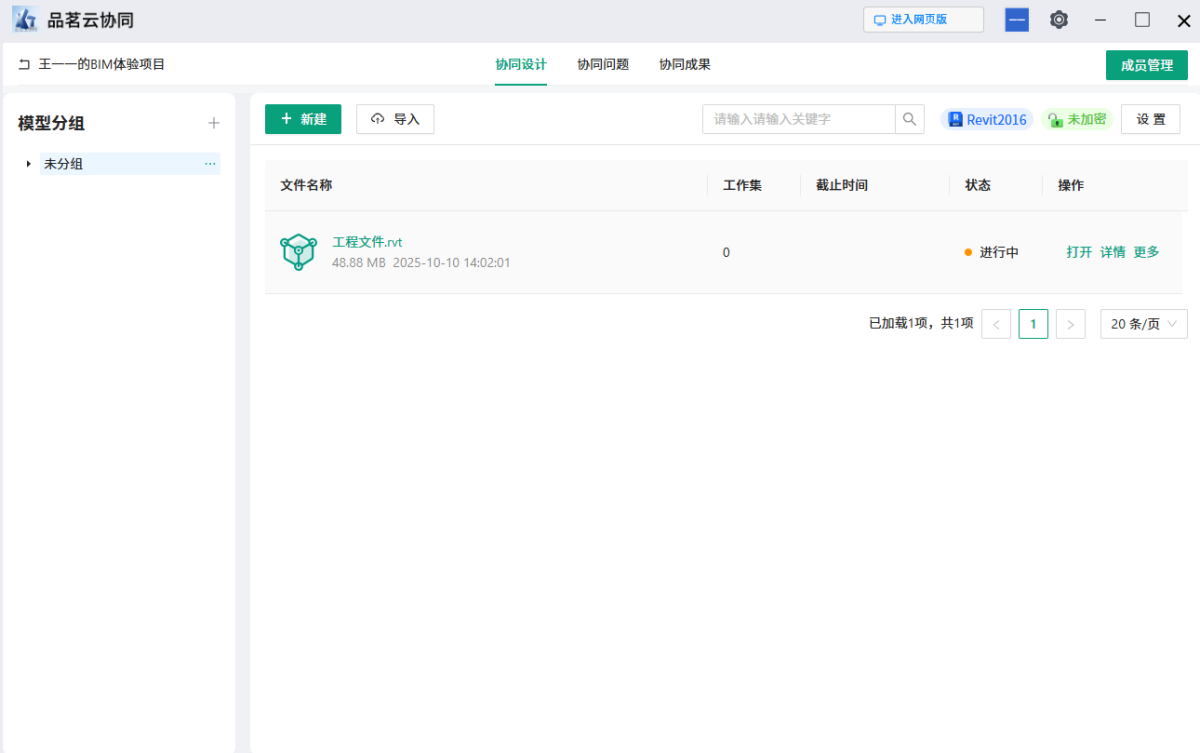1200x753 pixels.
Task: Click the back icon beside project name
Action: 24,65
